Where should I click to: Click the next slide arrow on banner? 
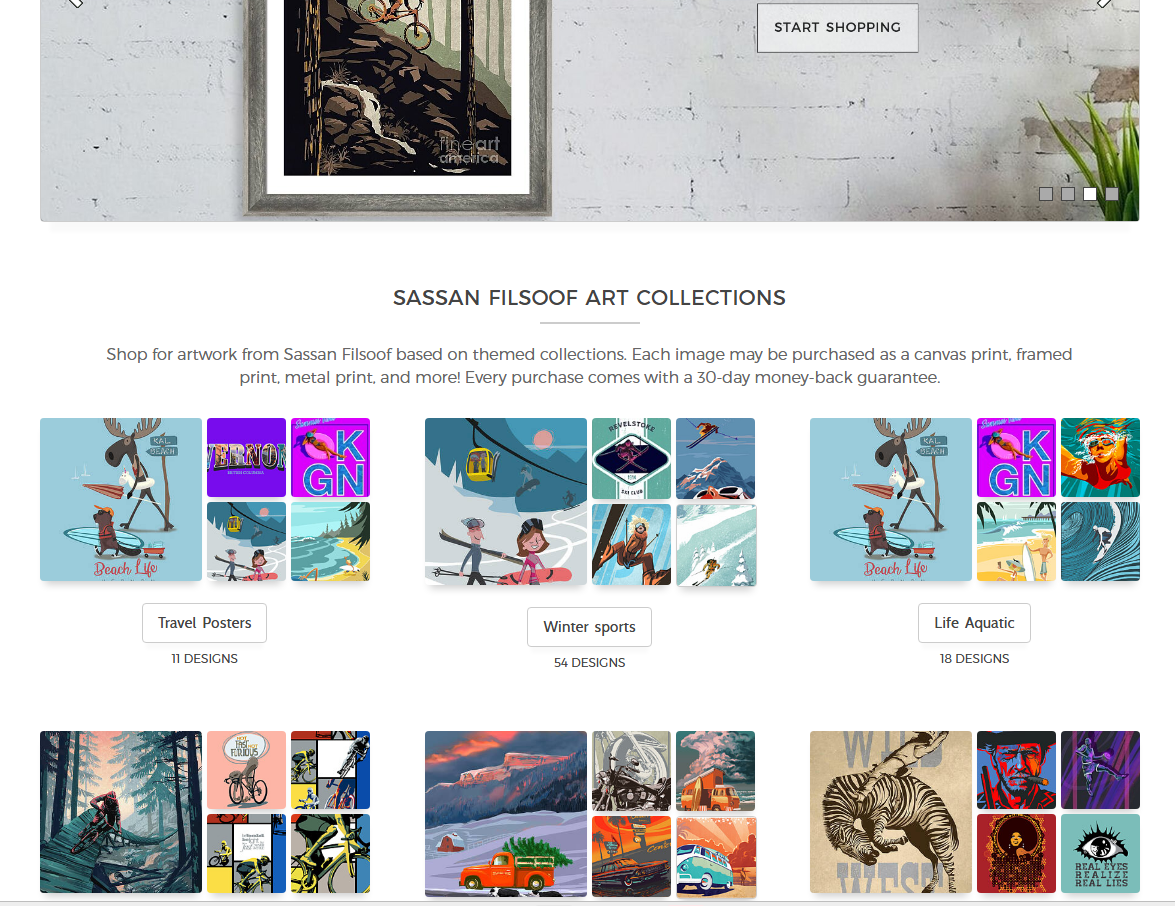[x=1103, y=3]
